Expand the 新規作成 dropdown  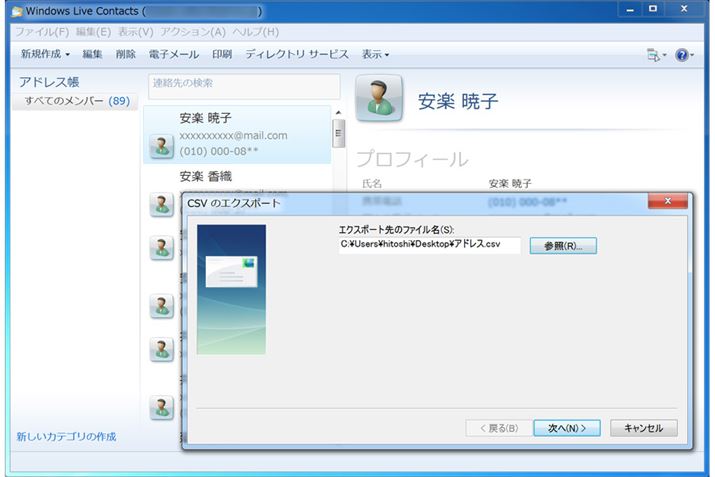click(x=45, y=54)
